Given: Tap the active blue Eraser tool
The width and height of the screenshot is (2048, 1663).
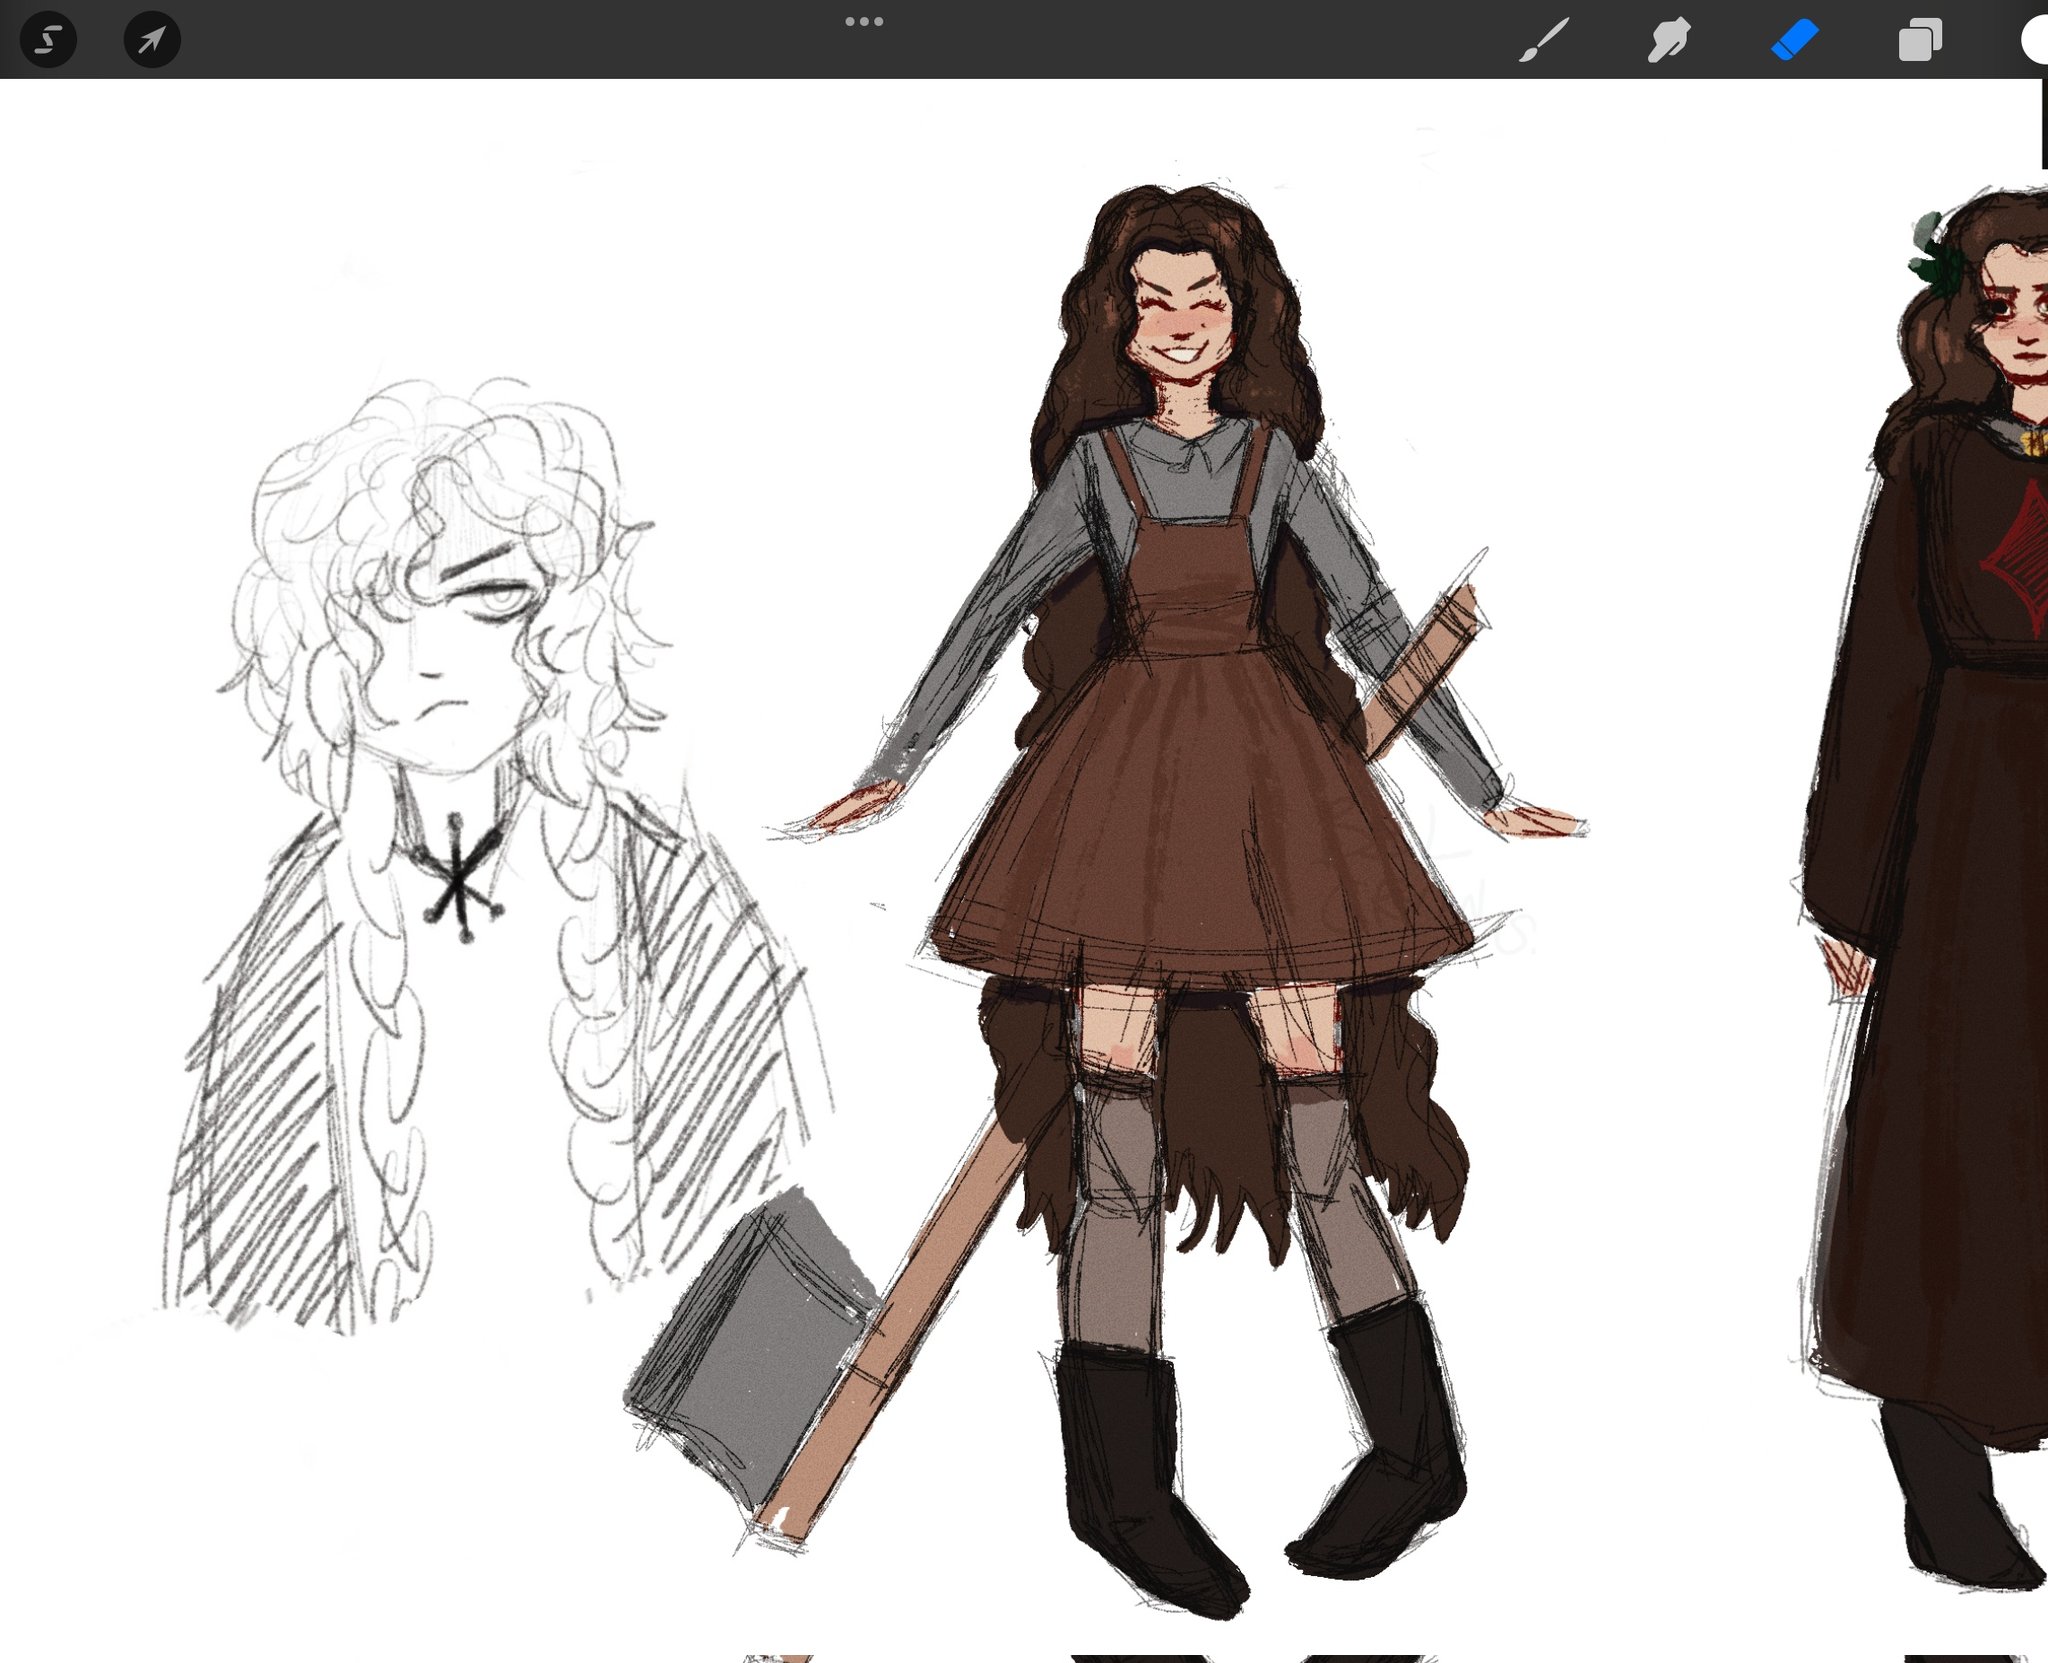Looking at the screenshot, I should click(x=1794, y=41).
